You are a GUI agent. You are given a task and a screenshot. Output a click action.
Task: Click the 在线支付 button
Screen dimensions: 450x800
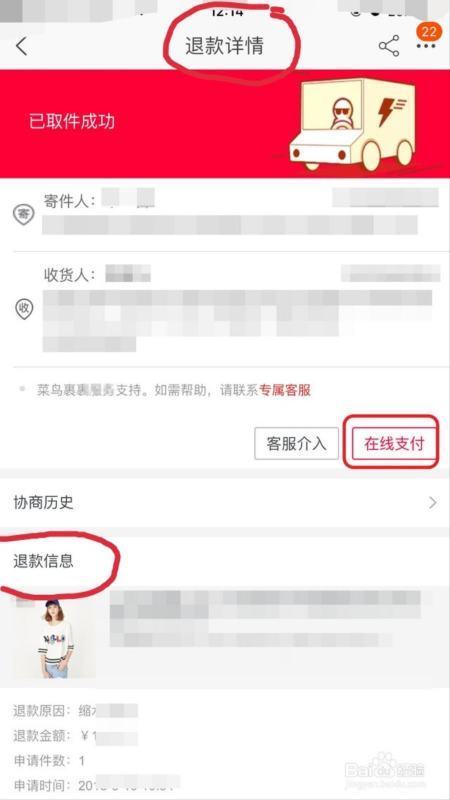tap(393, 443)
